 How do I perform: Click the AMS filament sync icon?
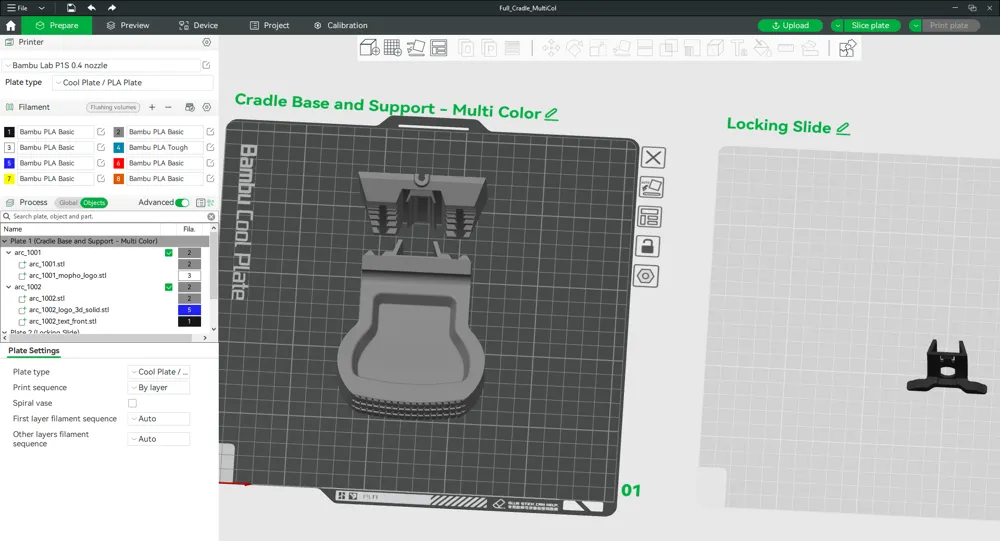[189, 107]
